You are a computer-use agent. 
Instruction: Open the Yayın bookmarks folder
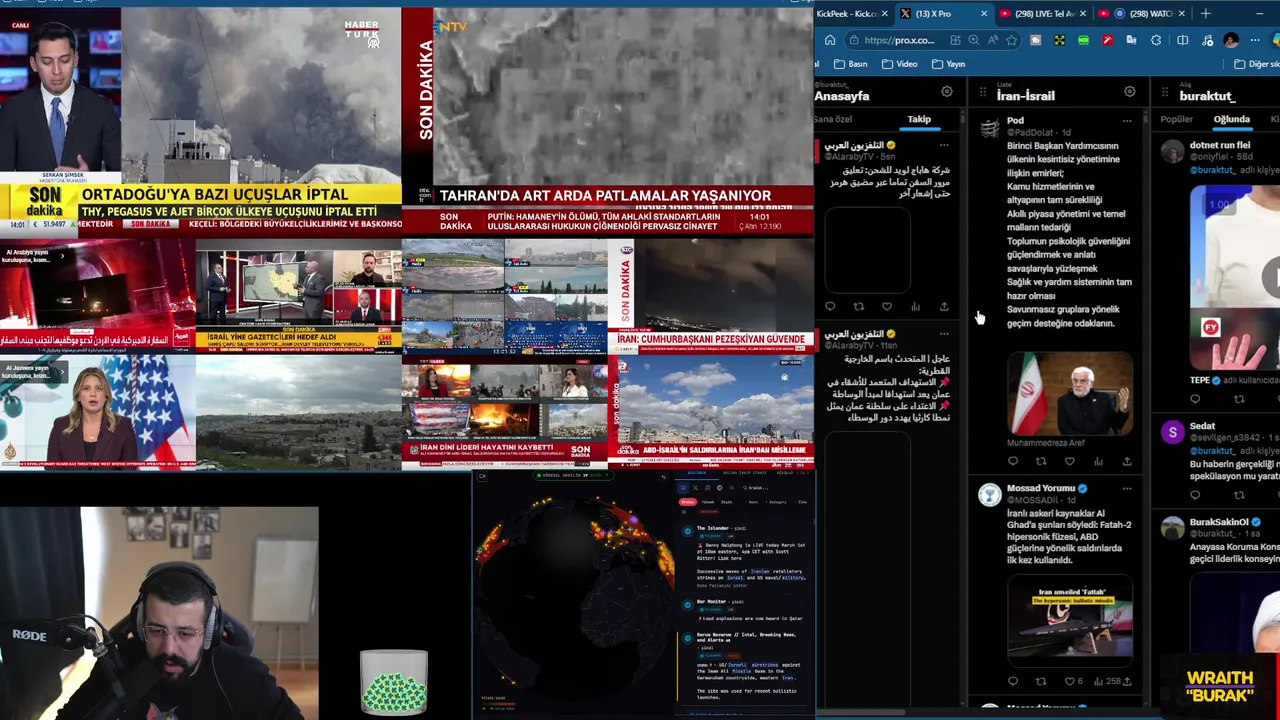pyautogui.click(x=948, y=64)
